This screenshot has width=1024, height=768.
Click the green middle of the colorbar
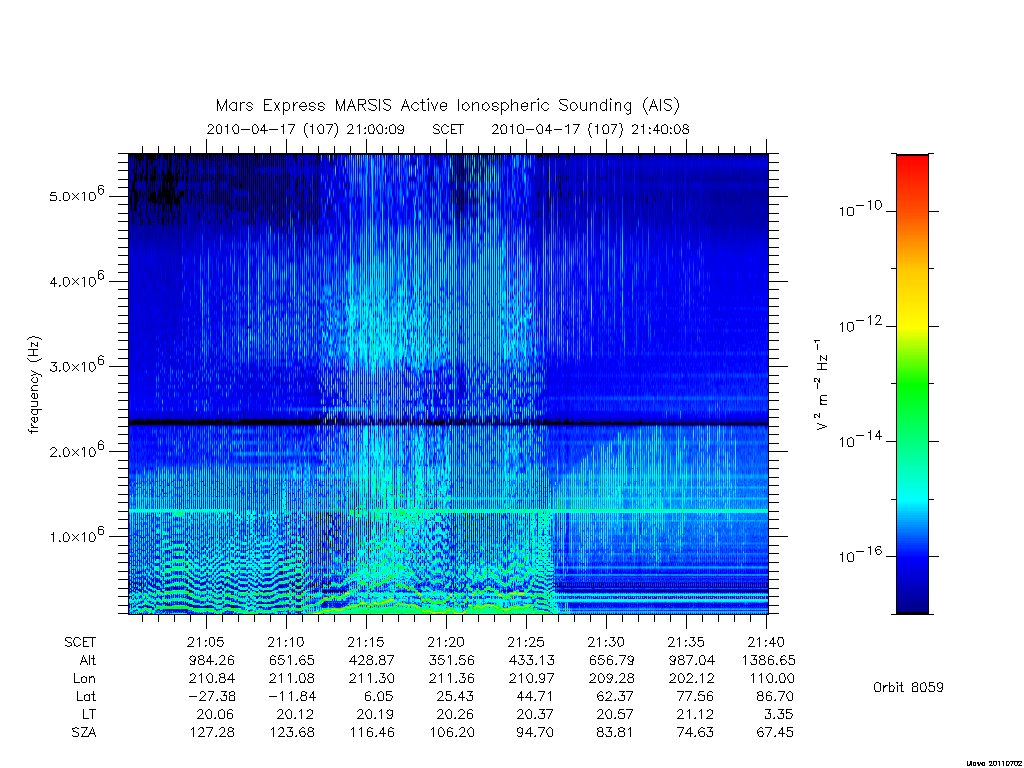point(912,385)
